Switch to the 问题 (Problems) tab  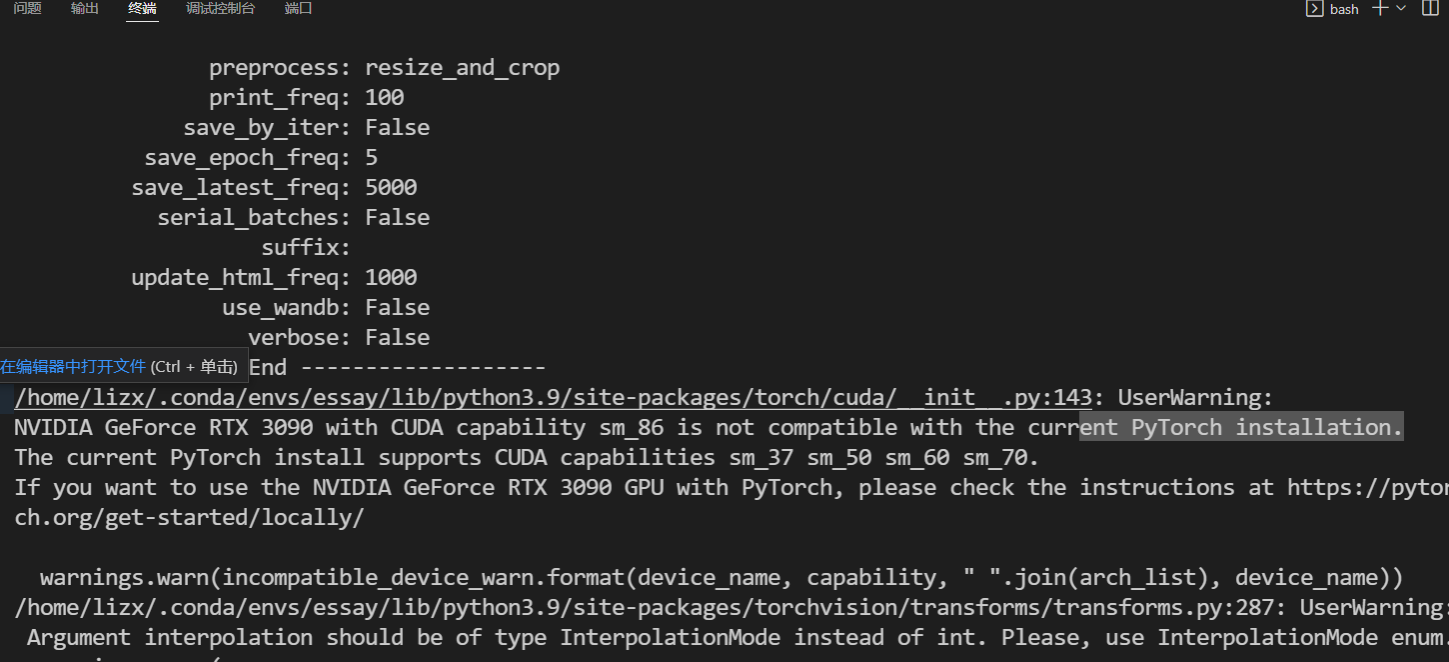(x=26, y=8)
